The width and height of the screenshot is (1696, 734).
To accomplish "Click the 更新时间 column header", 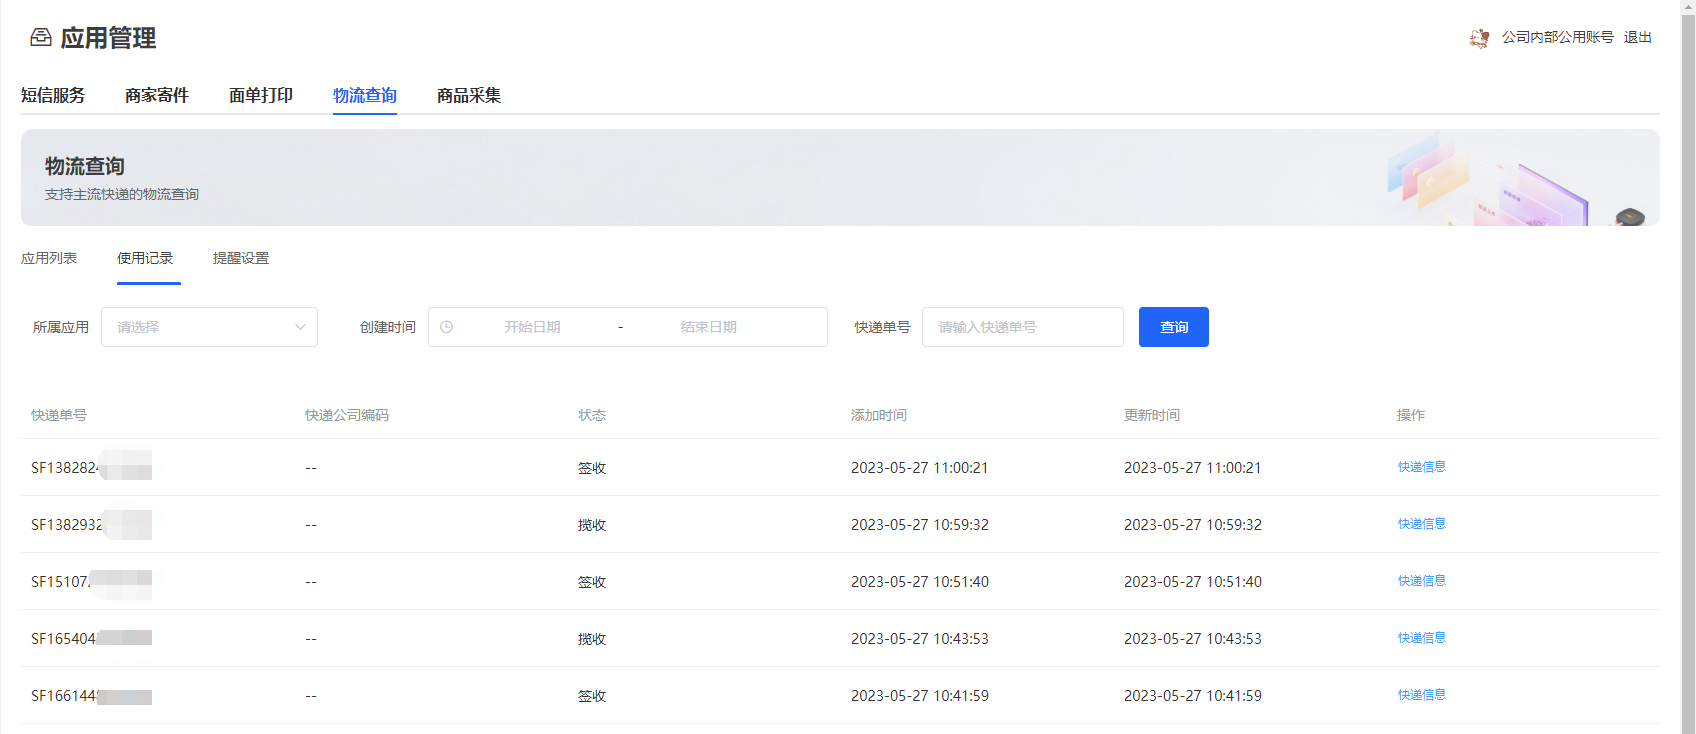I will [1152, 415].
